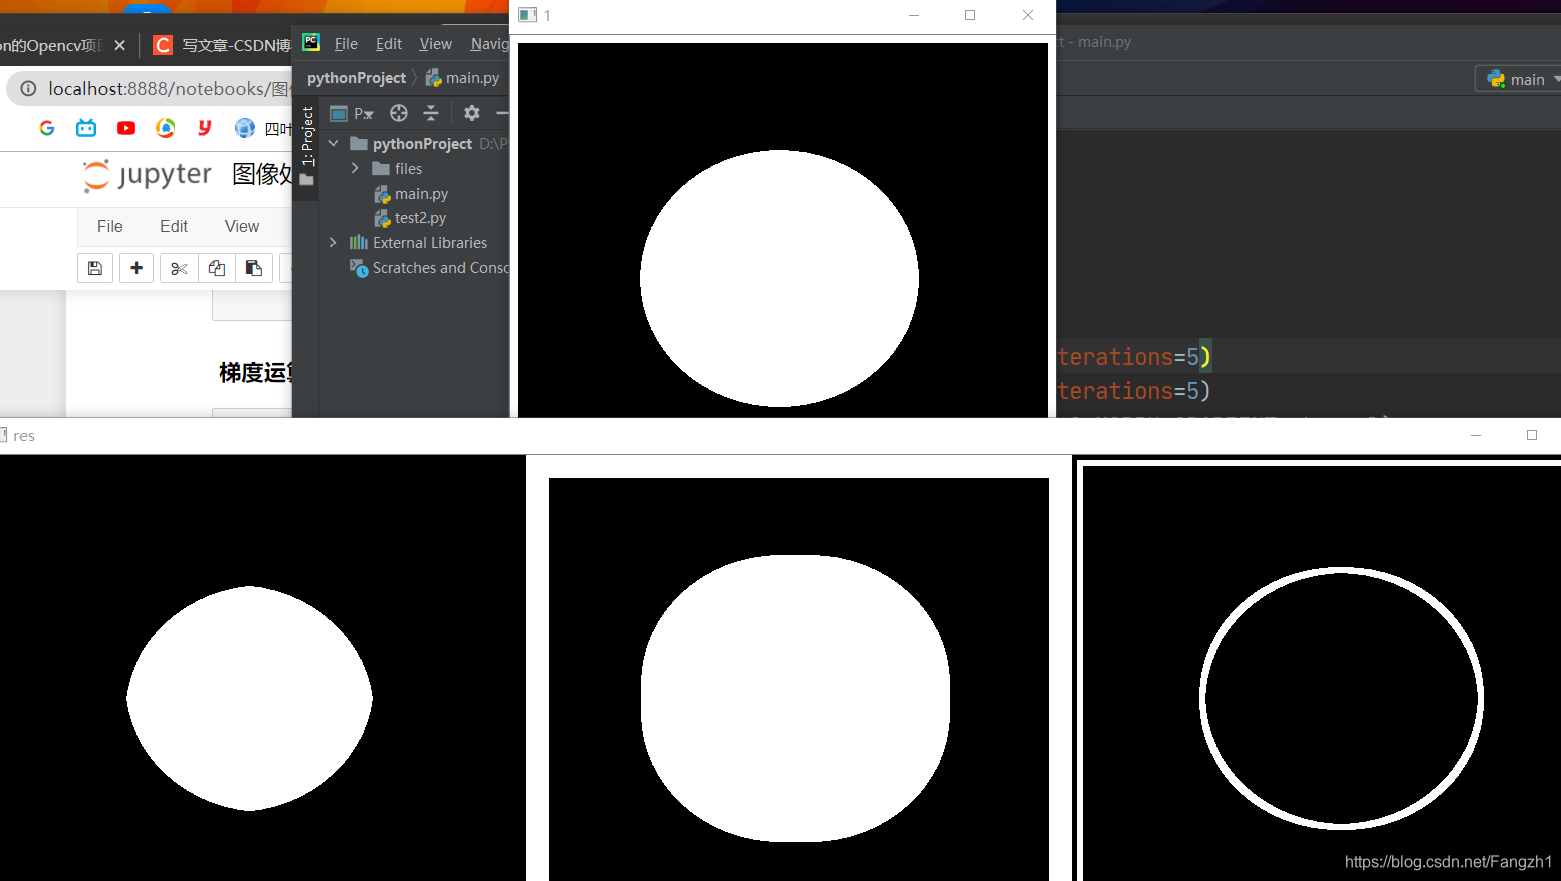Open Jupyter View menu
Viewport: 1561px width, 881px height.
tap(242, 226)
